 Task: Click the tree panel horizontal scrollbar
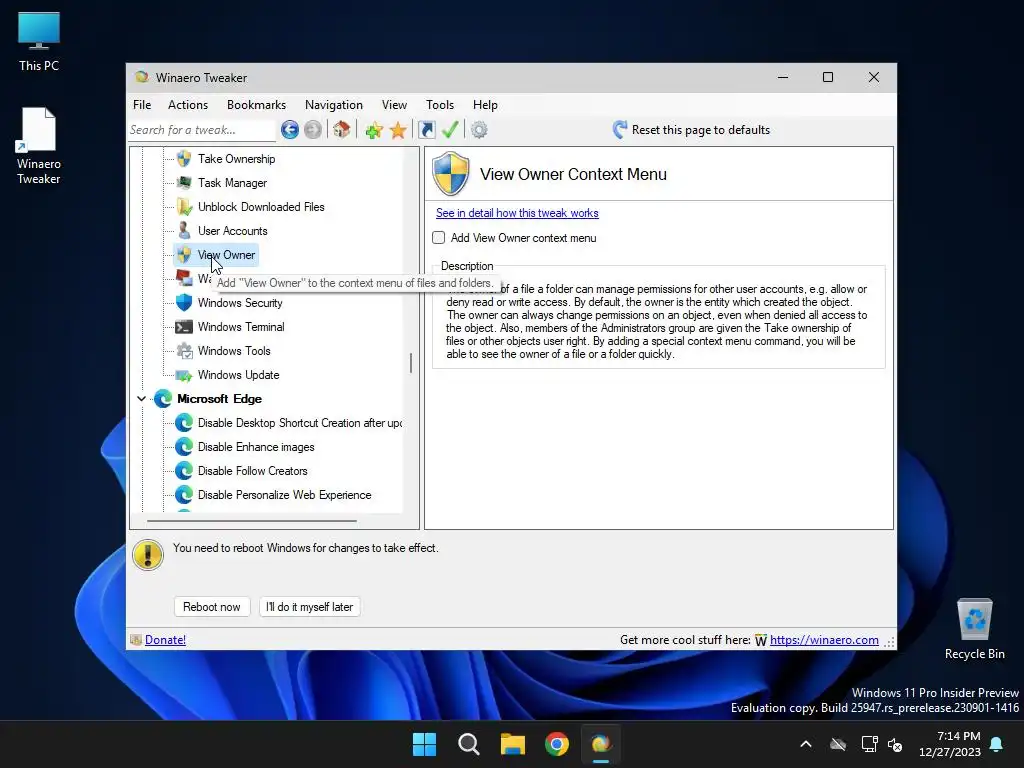click(x=252, y=521)
